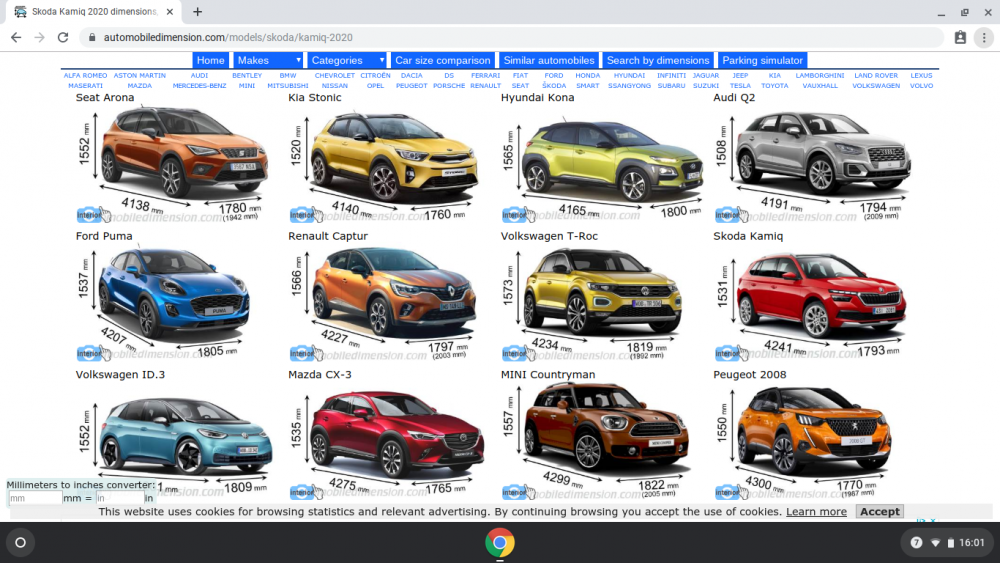Open the Audi Q2 interior view icon
This screenshot has height=563, width=1000.
point(732,215)
